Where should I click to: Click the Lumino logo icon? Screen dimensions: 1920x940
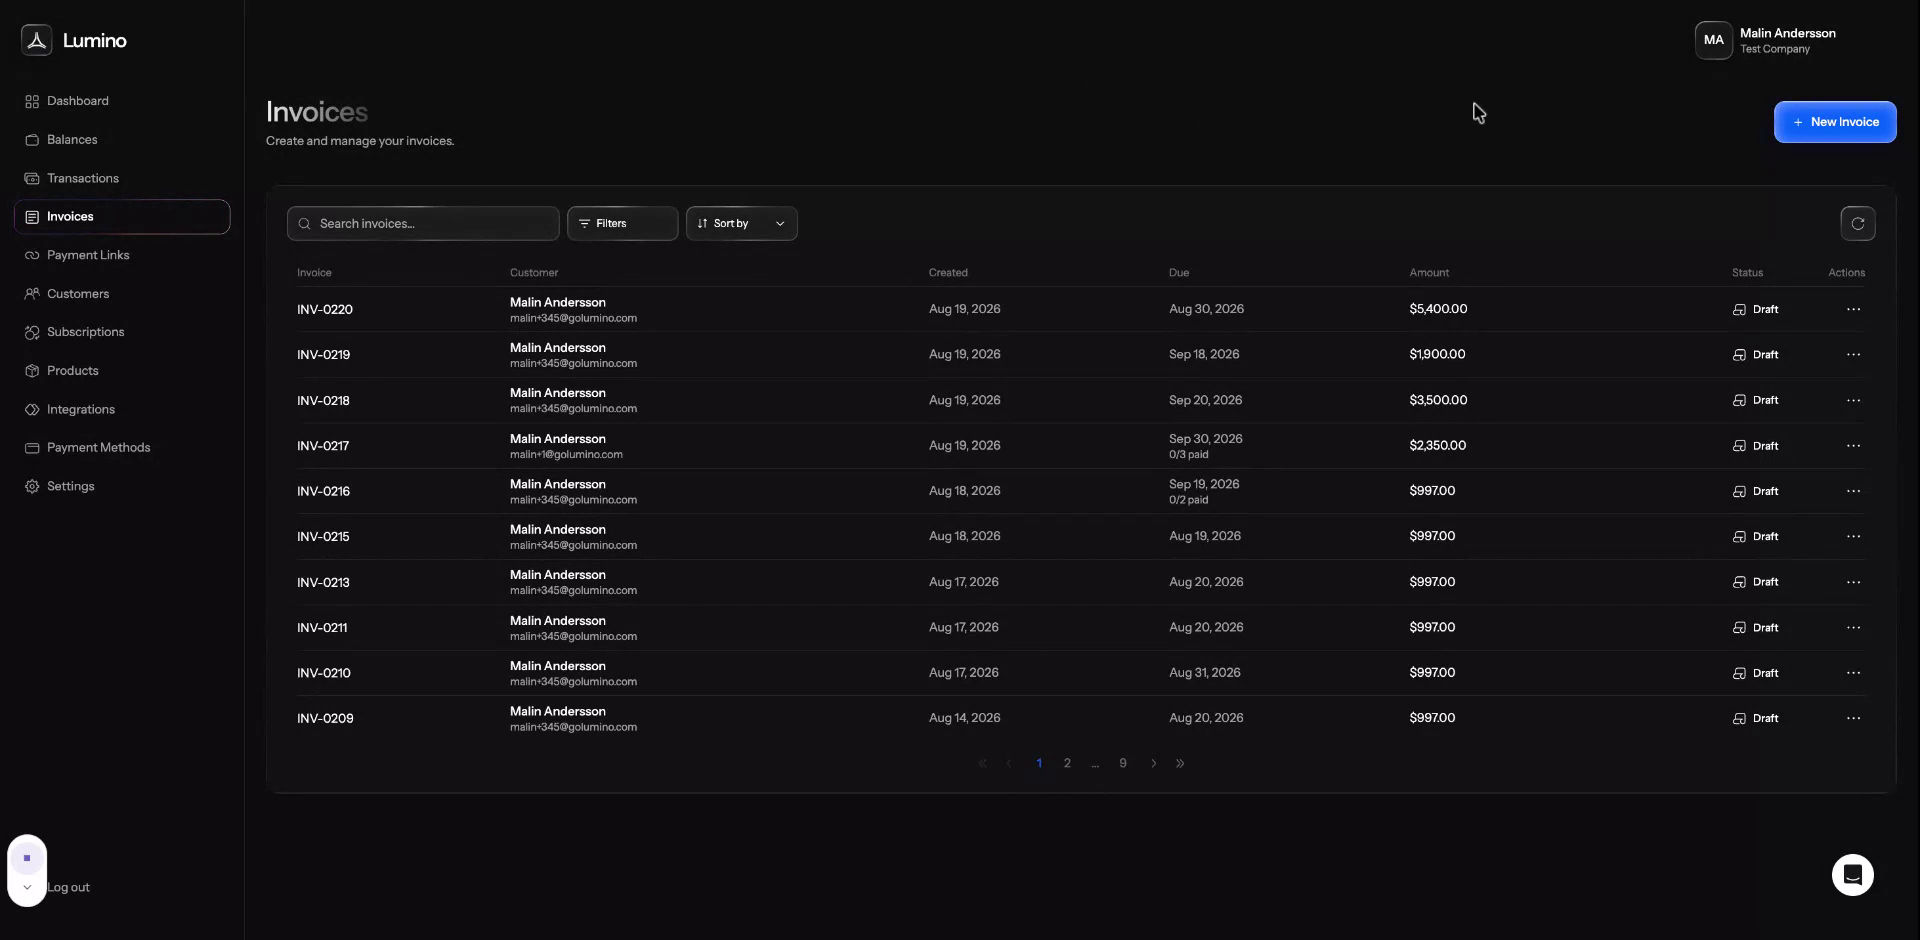[x=37, y=40]
